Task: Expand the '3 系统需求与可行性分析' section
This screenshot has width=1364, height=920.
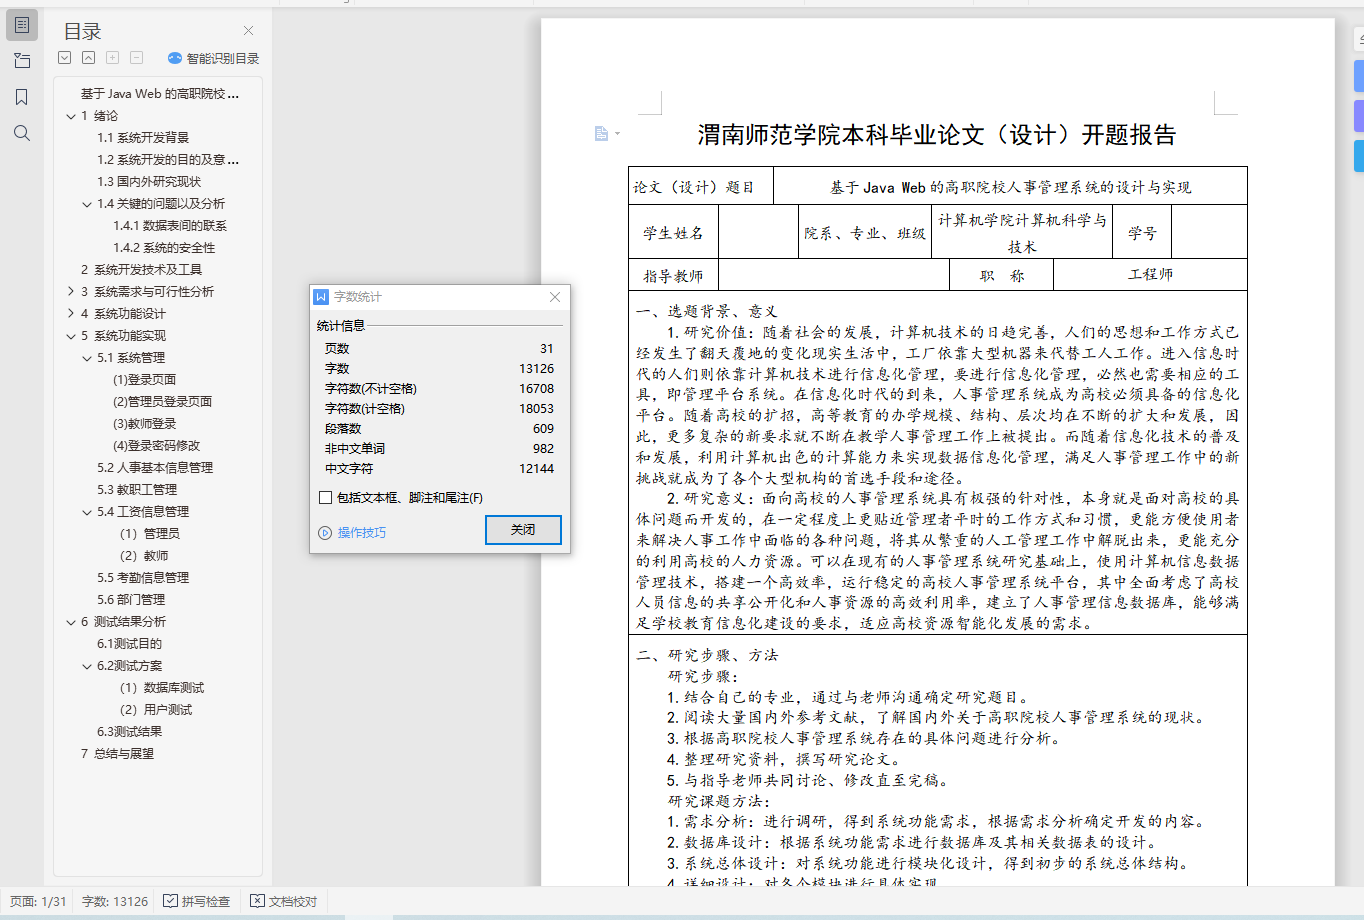Action: tap(71, 292)
